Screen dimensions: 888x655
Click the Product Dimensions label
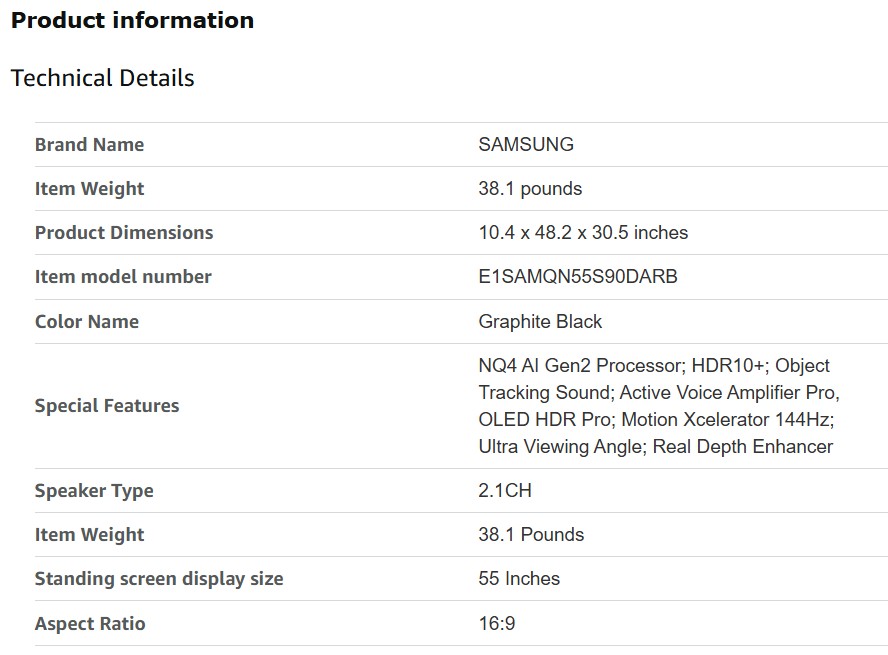click(x=124, y=233)
